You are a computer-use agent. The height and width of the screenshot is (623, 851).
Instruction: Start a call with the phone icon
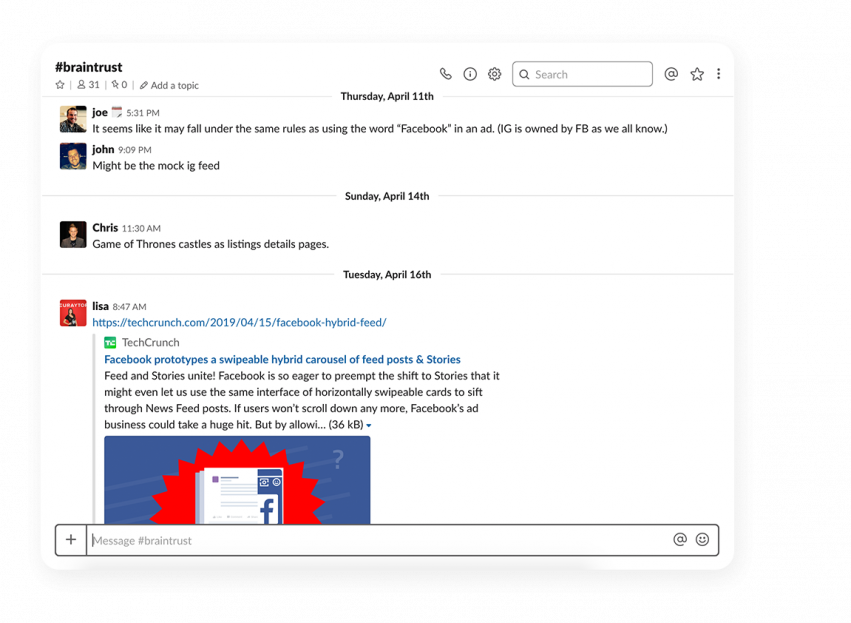446,74
